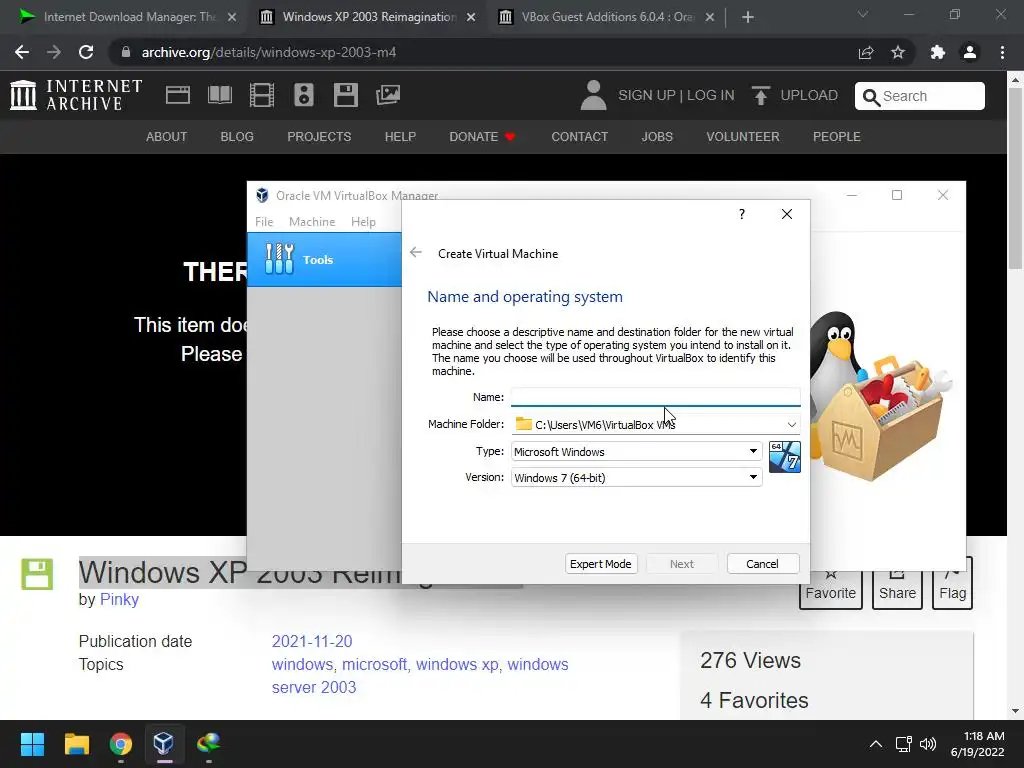Open Google Chrome from the taskbar

[x=120, y=744]
